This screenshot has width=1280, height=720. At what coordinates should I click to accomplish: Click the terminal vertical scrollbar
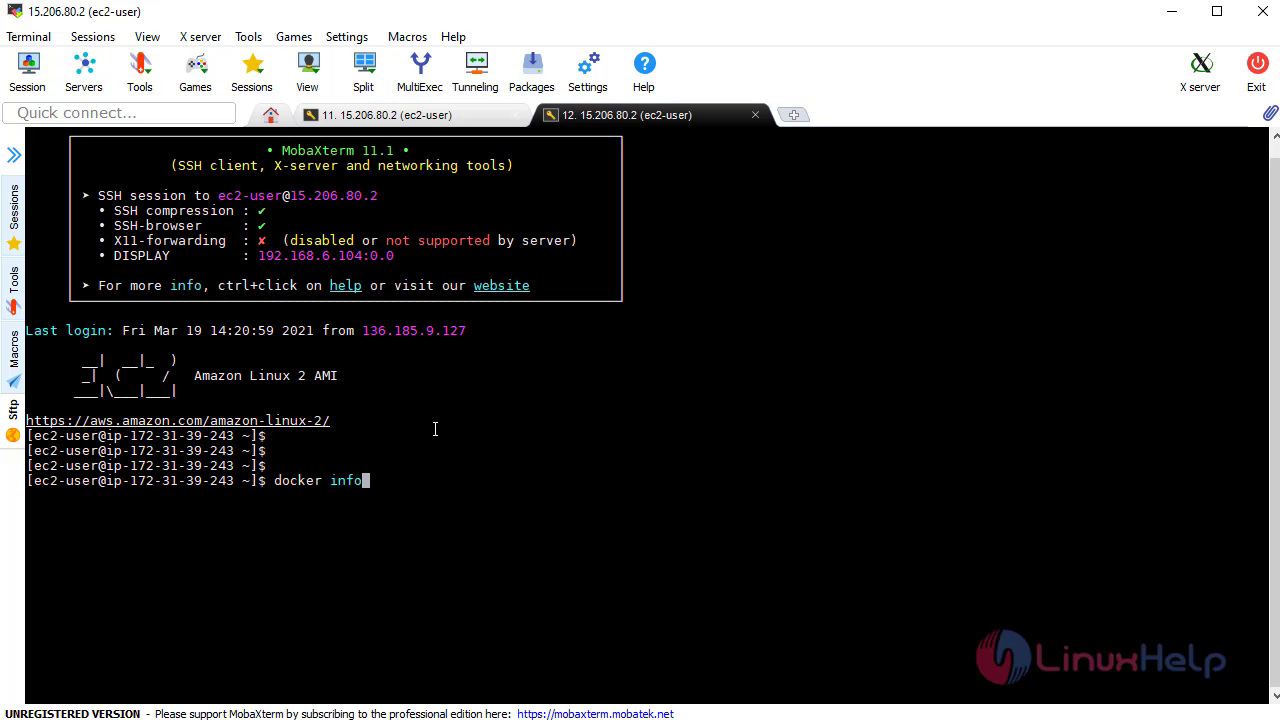pos(1274,415)
